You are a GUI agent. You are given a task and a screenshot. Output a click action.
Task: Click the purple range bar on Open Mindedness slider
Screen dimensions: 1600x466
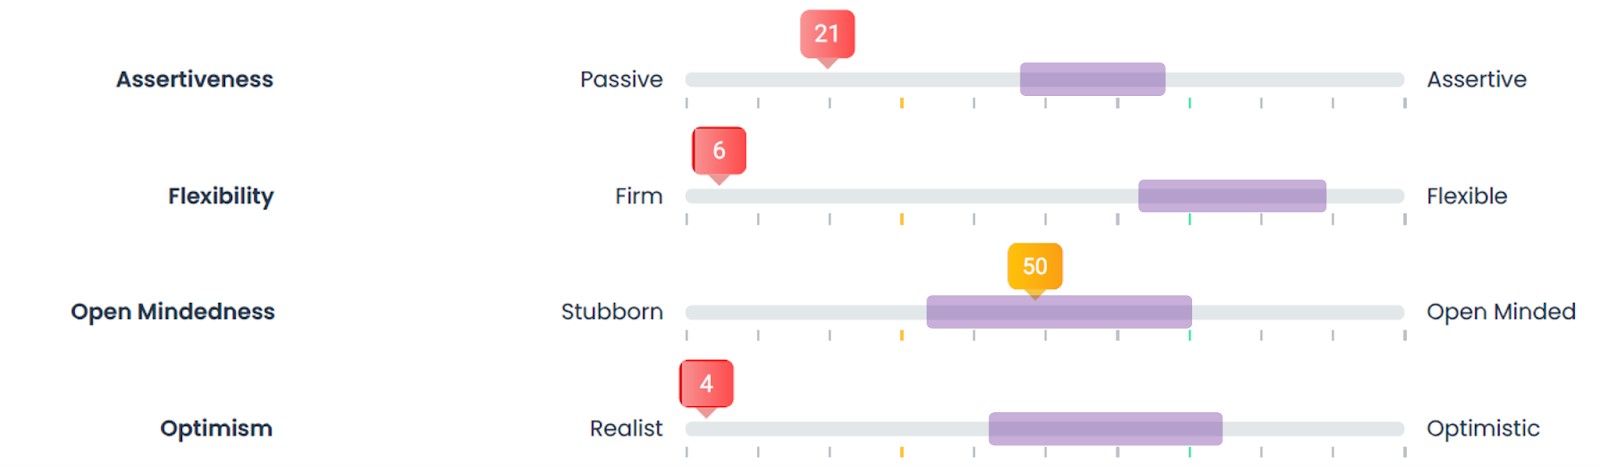1059,312
